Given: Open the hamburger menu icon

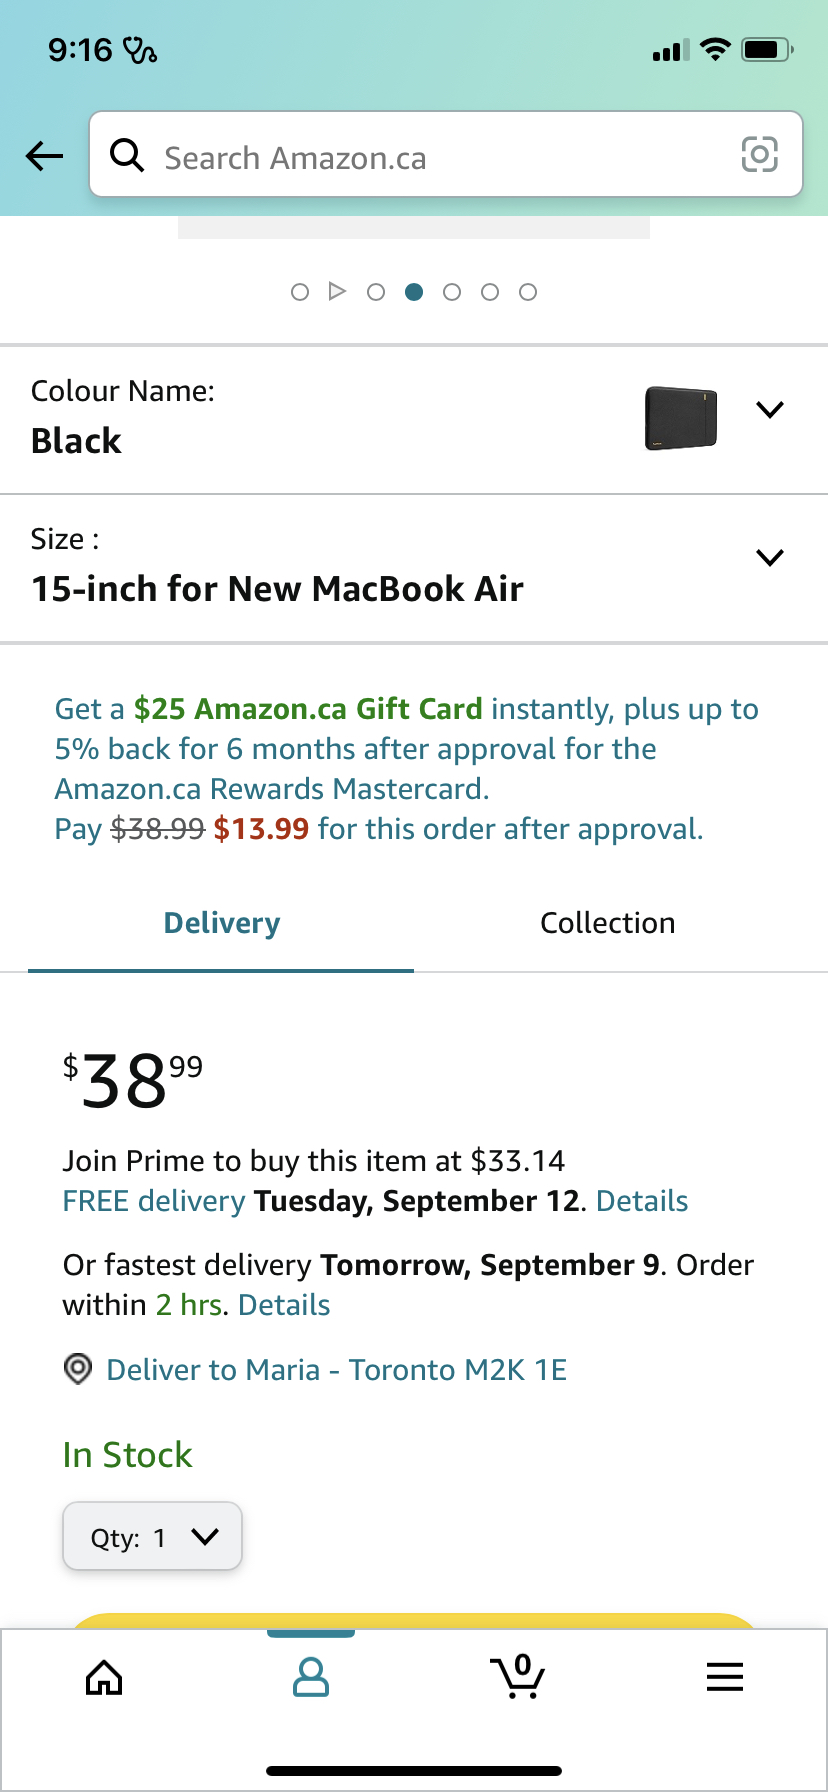Looking at the screenshot, I should [x=724, y=1677].
